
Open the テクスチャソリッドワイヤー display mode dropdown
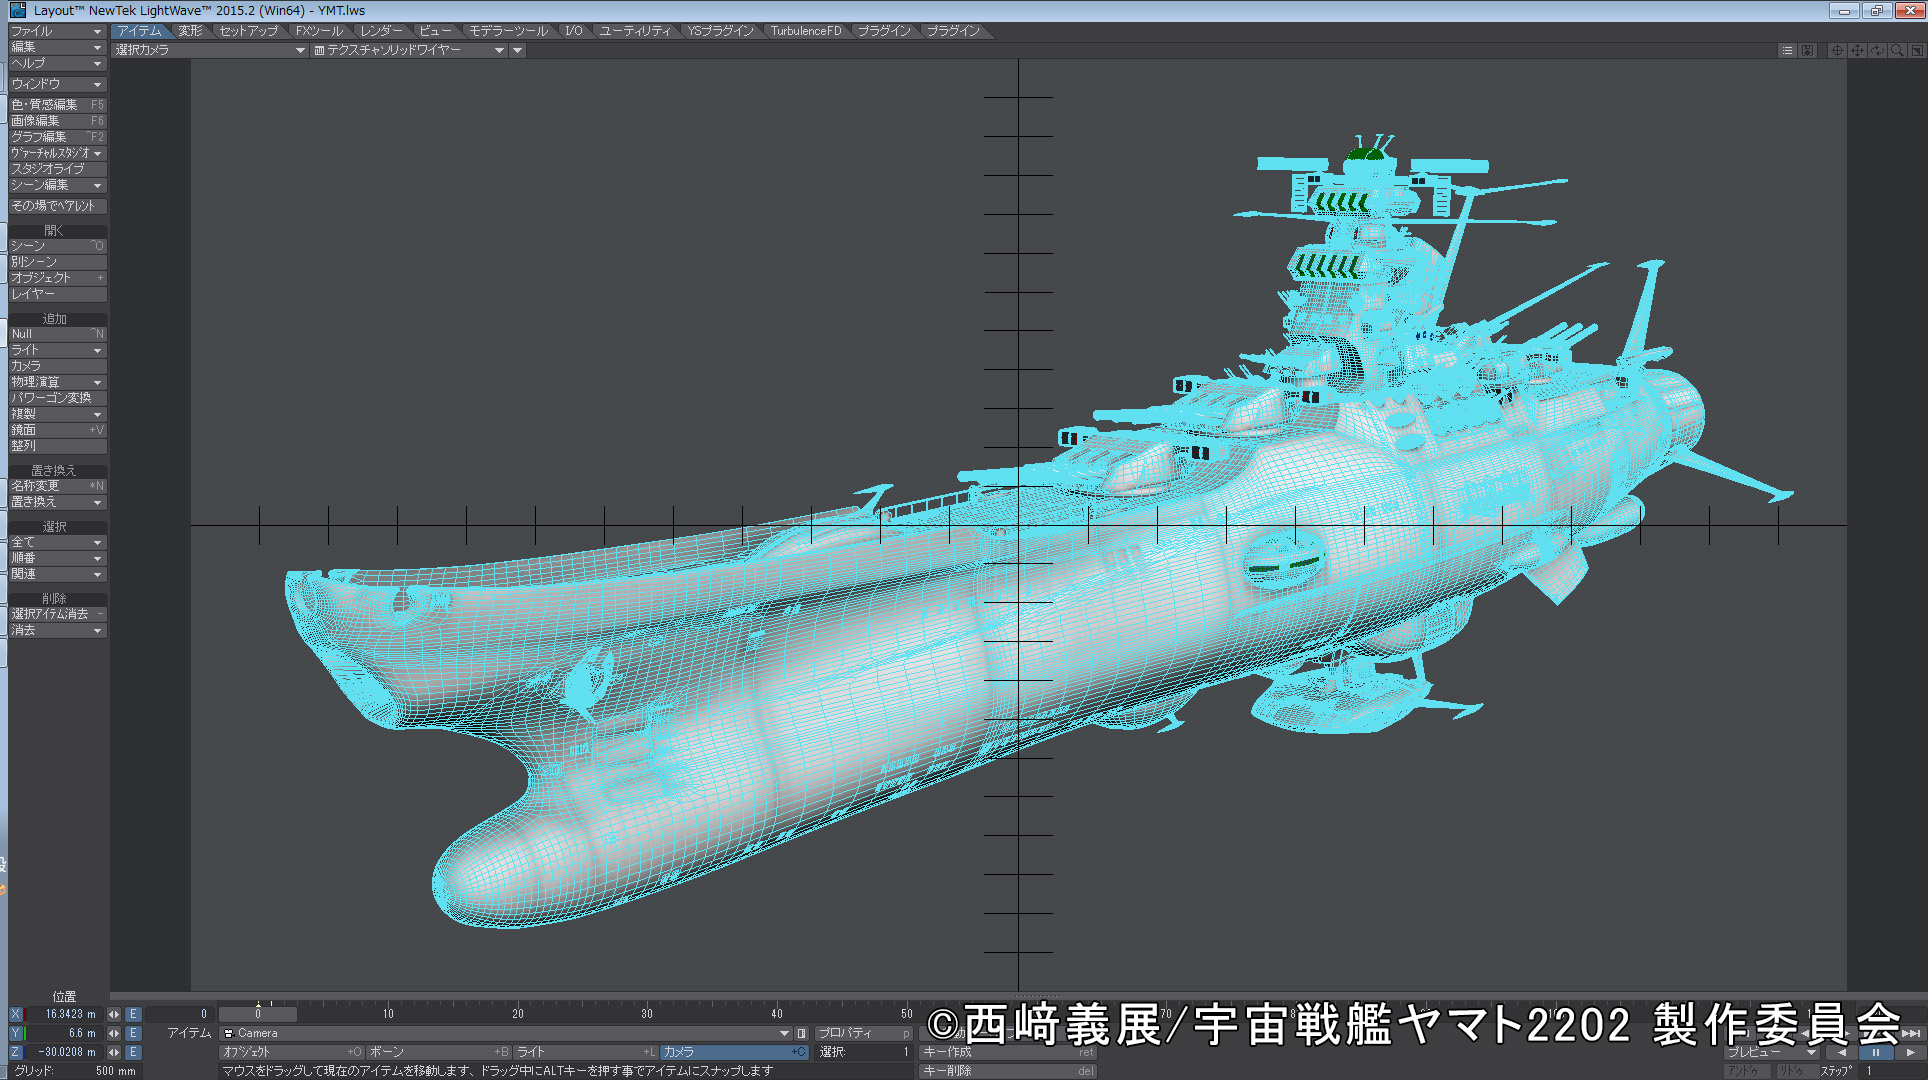tap(408, 50)
